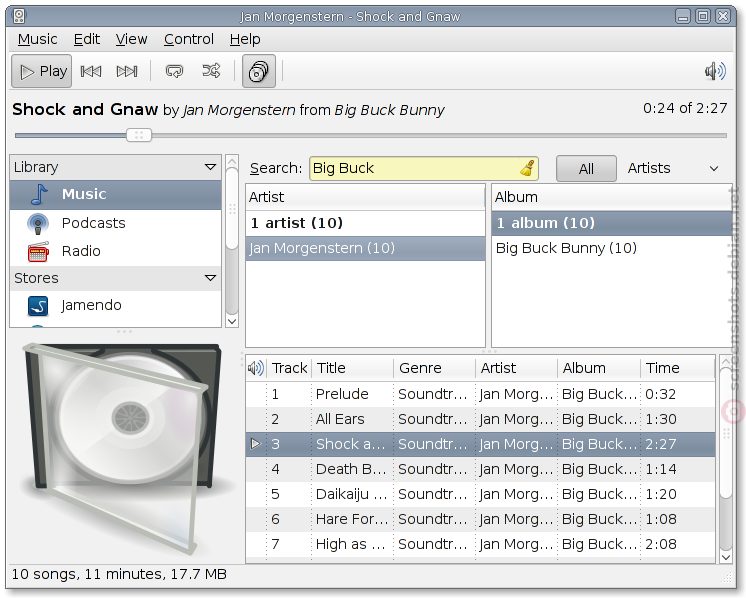
Task: Click the Play button
Action: tap(41, 71)
